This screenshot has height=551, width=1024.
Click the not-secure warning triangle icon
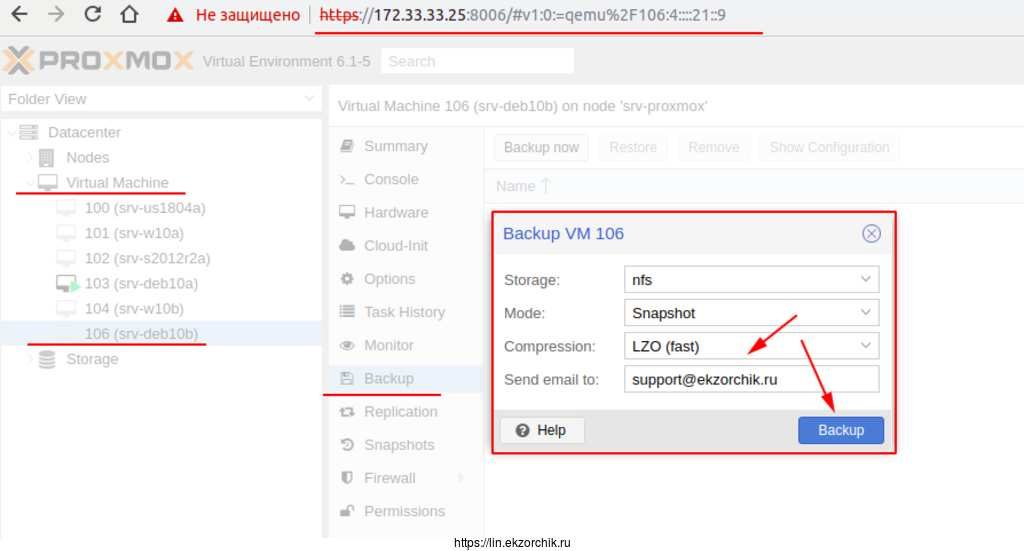175,15
